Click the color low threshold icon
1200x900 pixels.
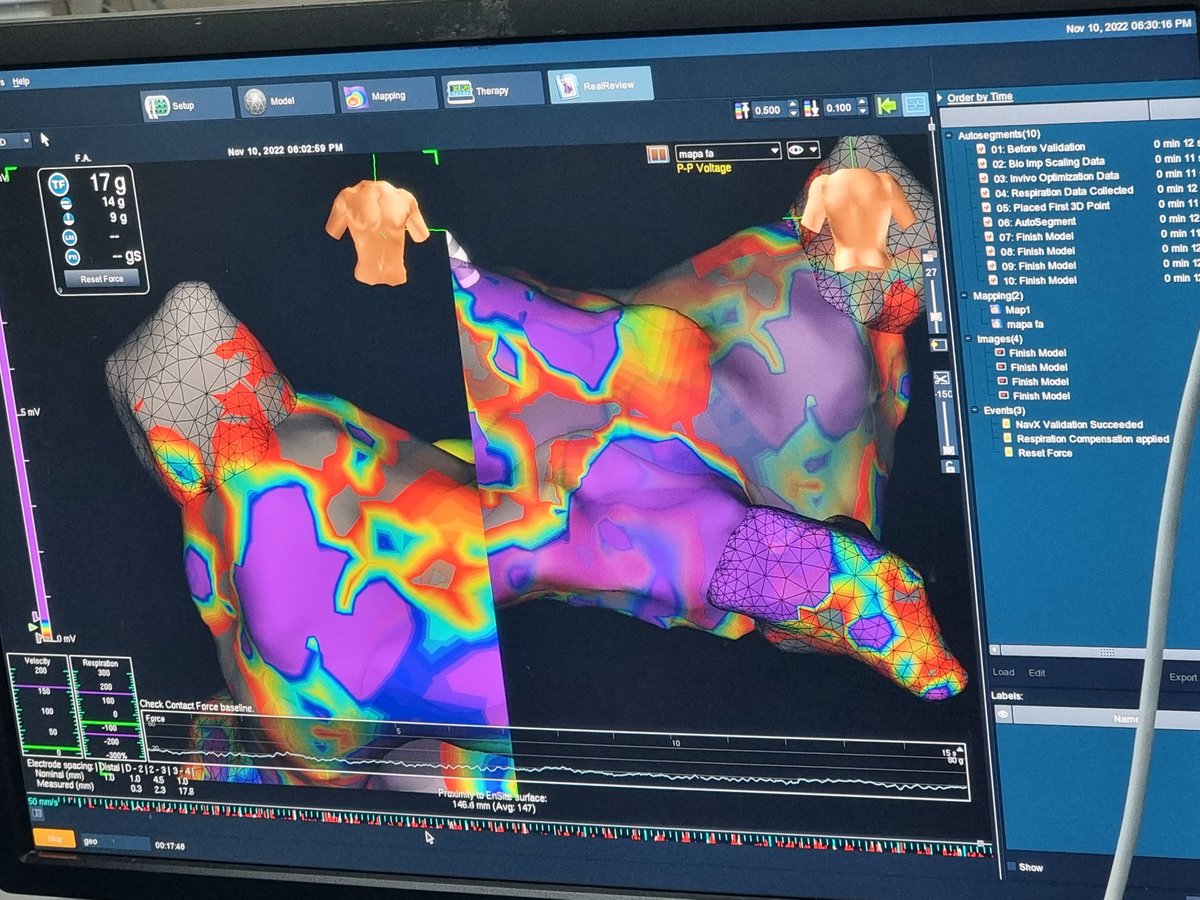[811, 108]
